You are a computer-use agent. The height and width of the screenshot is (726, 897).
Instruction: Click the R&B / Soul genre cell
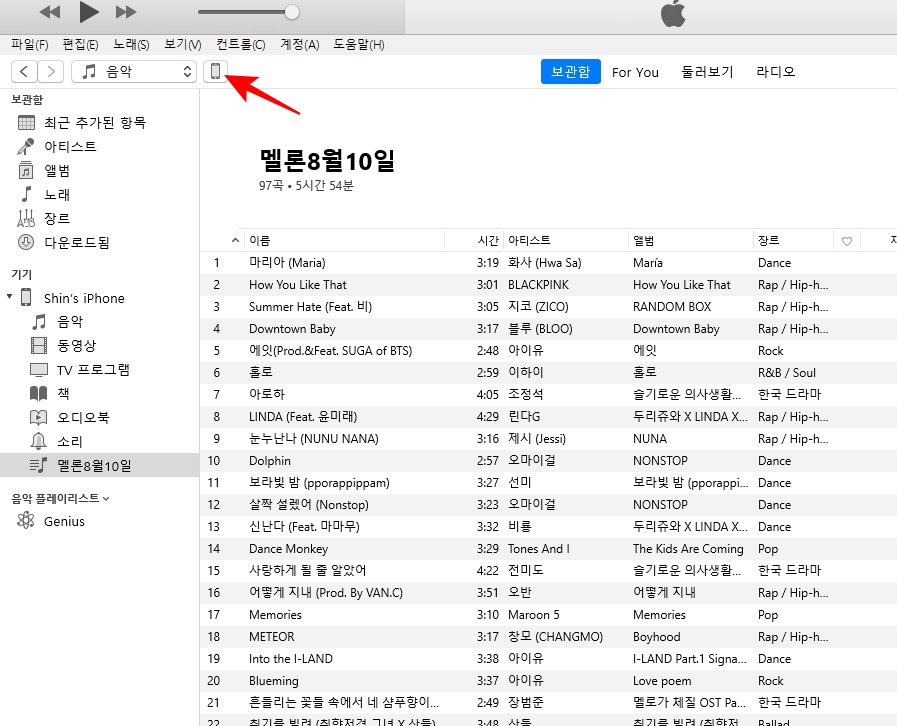pos(787,373)
